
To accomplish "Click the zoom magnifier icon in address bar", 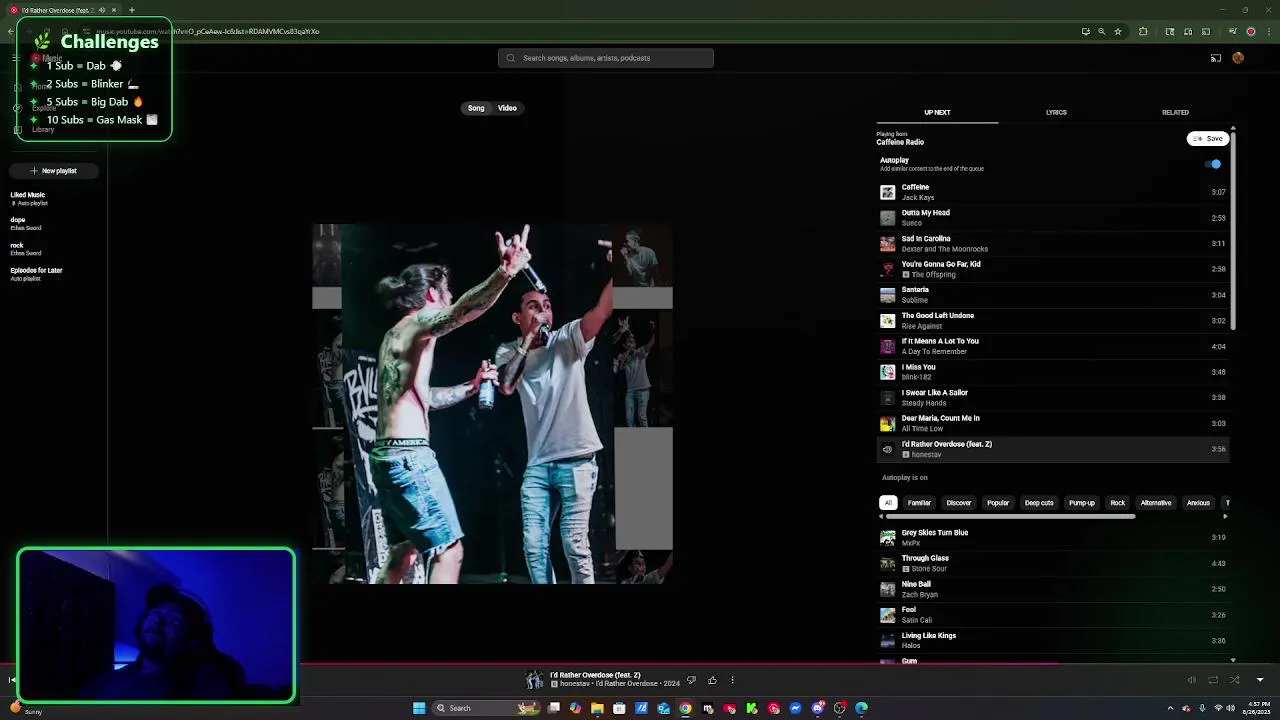I will pyautogui.click(x=1102, y=31).
